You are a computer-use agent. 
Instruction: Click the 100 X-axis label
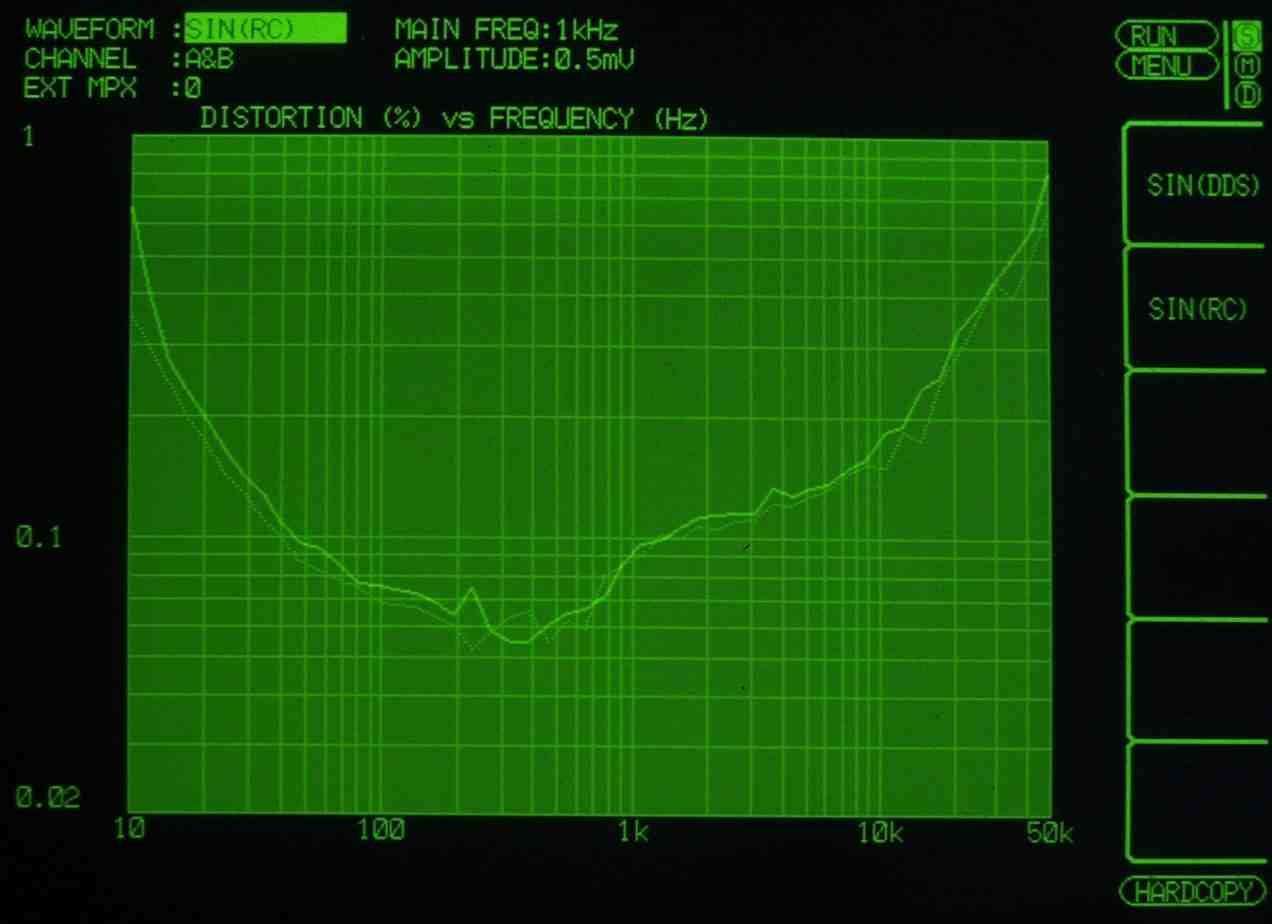tap(381, 830)
